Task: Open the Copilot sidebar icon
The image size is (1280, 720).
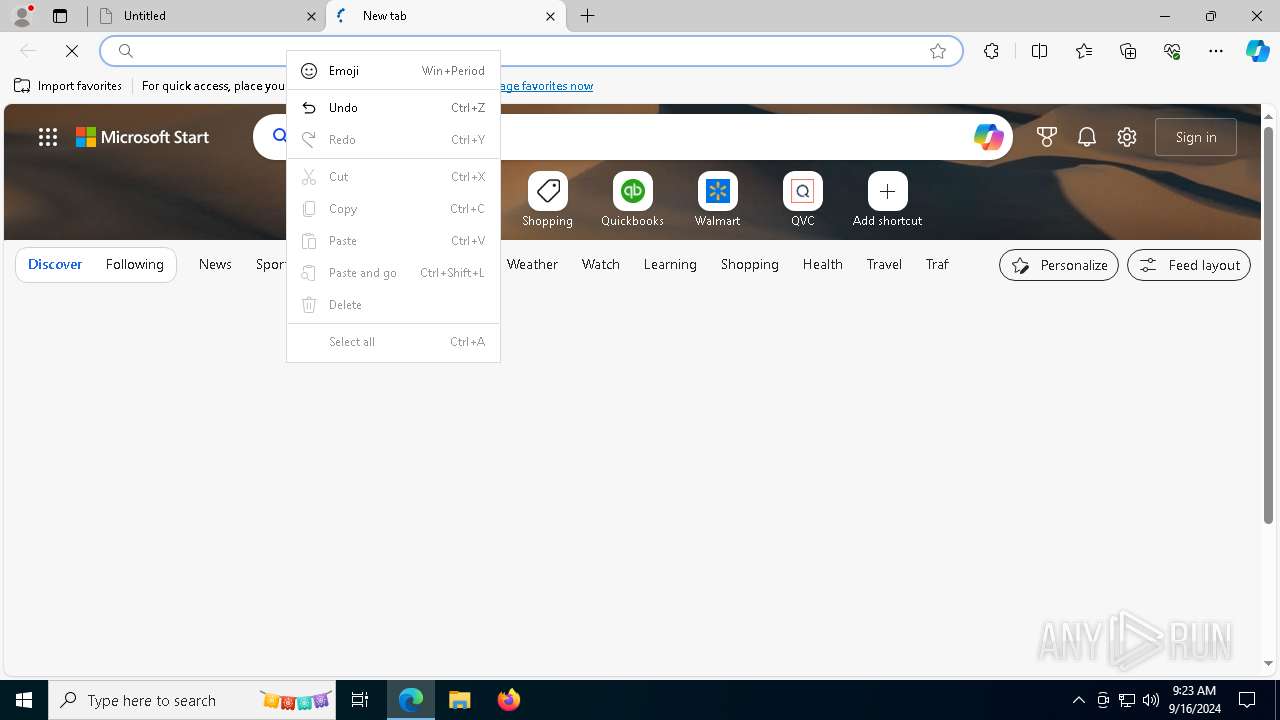Action: tap(1257, 51)
